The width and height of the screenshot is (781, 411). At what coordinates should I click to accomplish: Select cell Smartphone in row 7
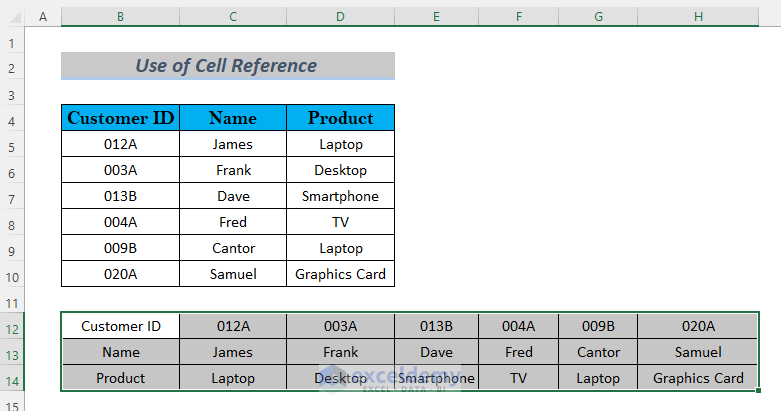click(x=340, y=196)
